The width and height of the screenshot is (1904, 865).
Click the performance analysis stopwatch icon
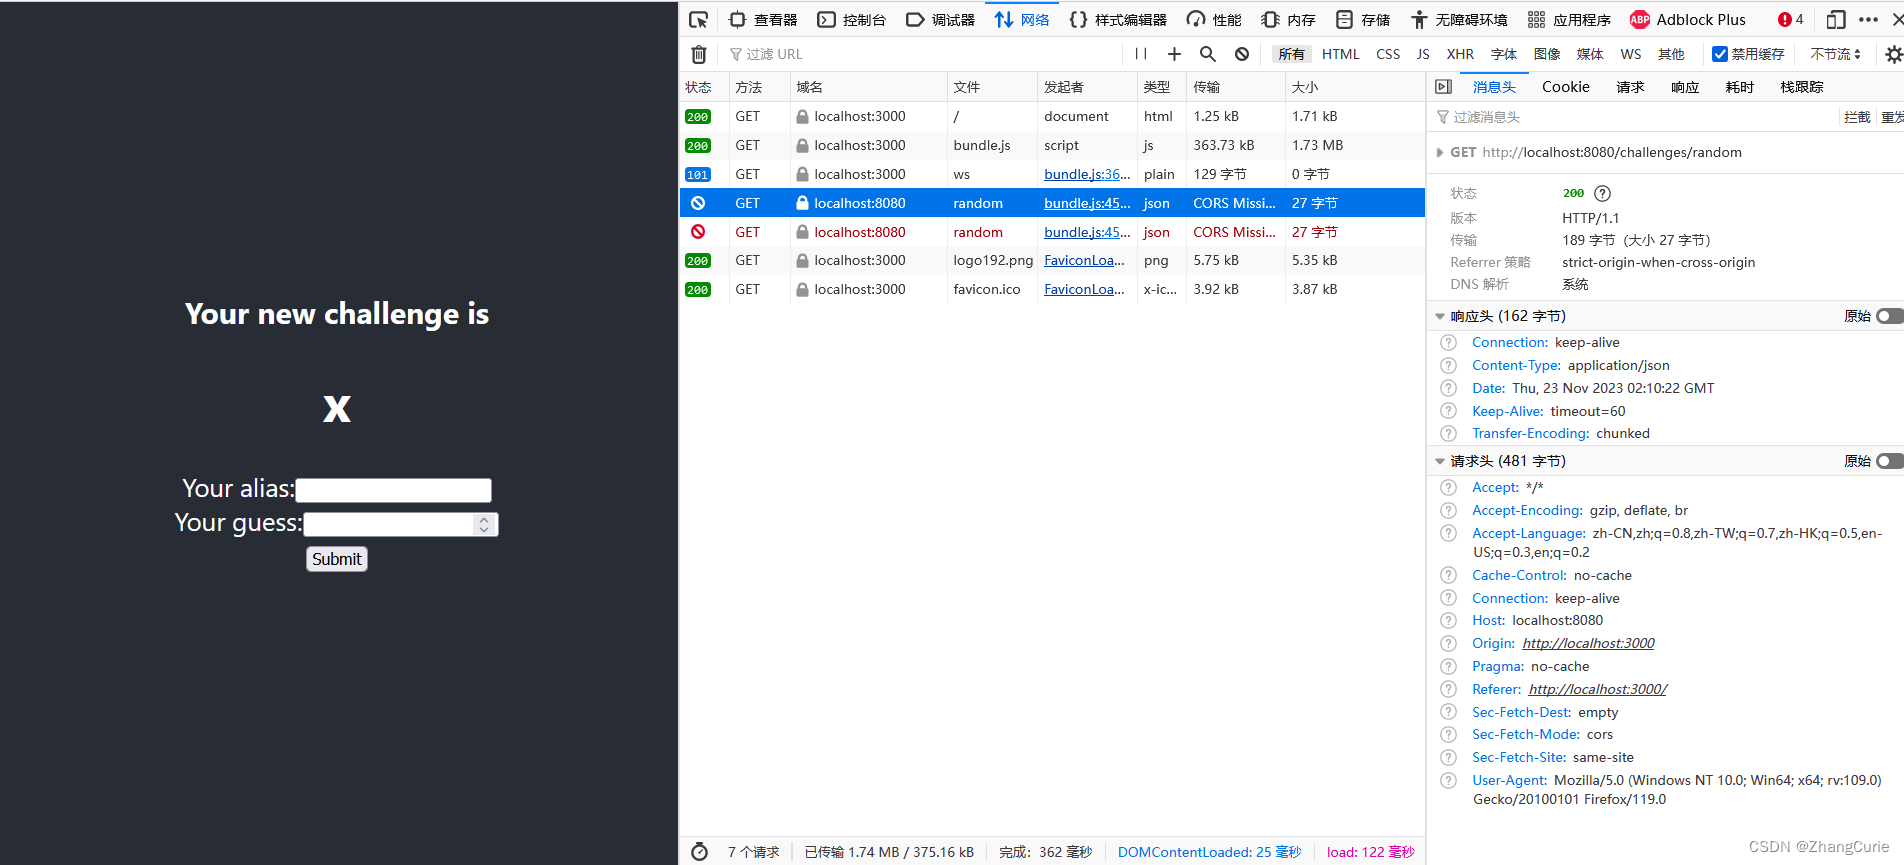(699, 852)
